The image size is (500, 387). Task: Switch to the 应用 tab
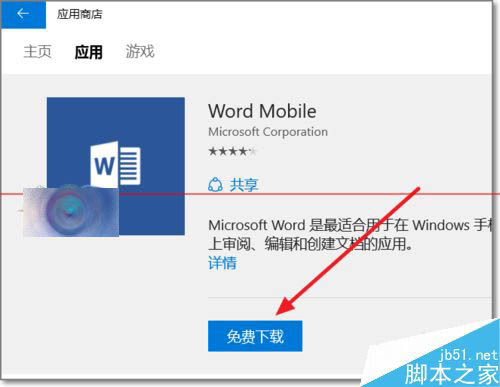click(88, 52)
